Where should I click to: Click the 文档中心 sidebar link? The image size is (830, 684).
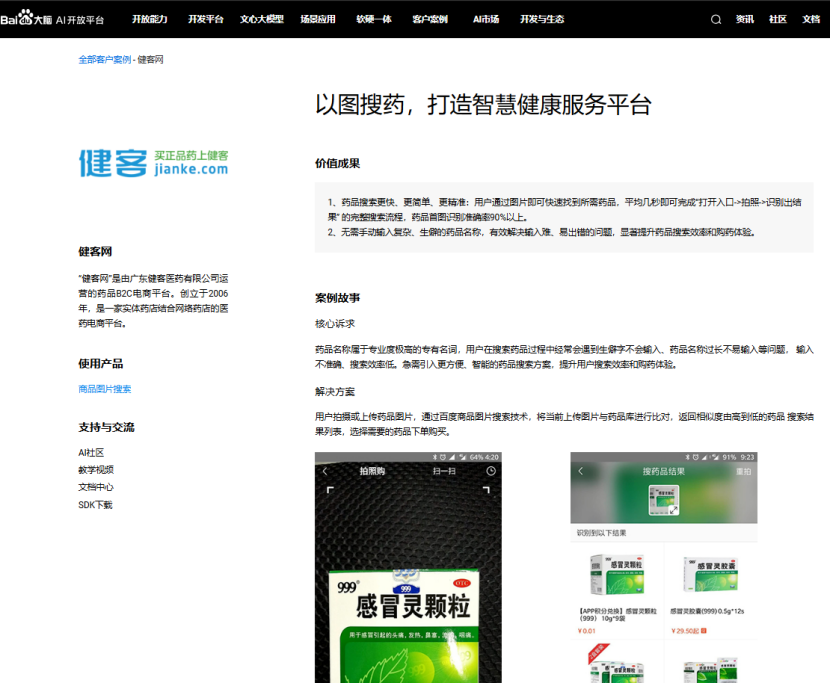point(95,486)
